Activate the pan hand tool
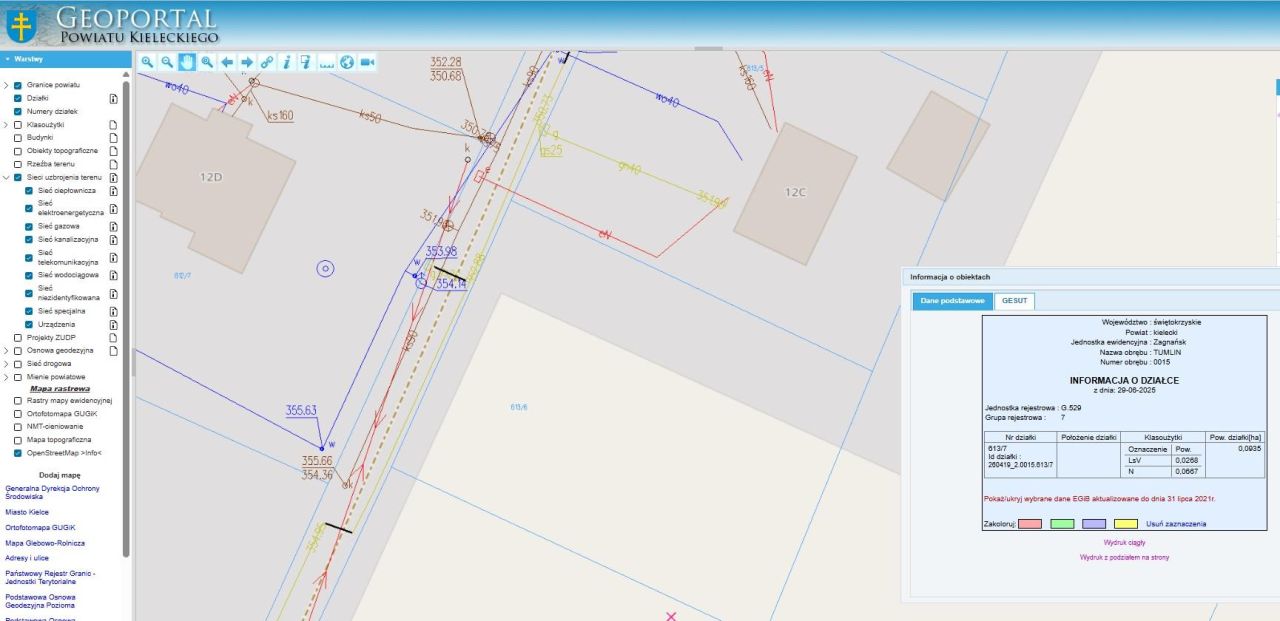1280x621 pixels. tap(187, 62)
